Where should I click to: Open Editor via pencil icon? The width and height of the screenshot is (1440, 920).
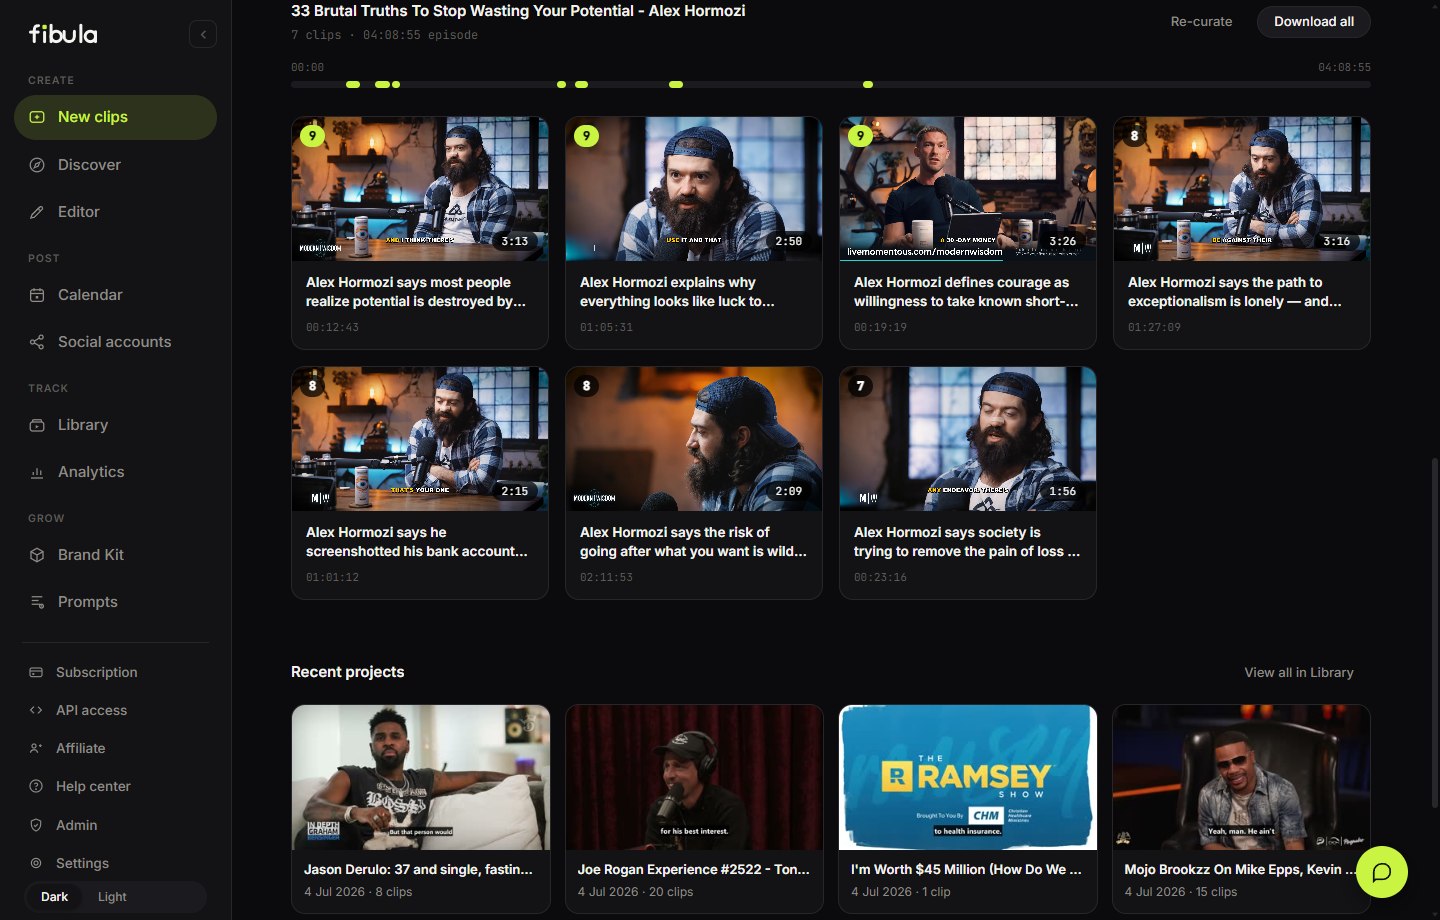(x=37, y=212)
